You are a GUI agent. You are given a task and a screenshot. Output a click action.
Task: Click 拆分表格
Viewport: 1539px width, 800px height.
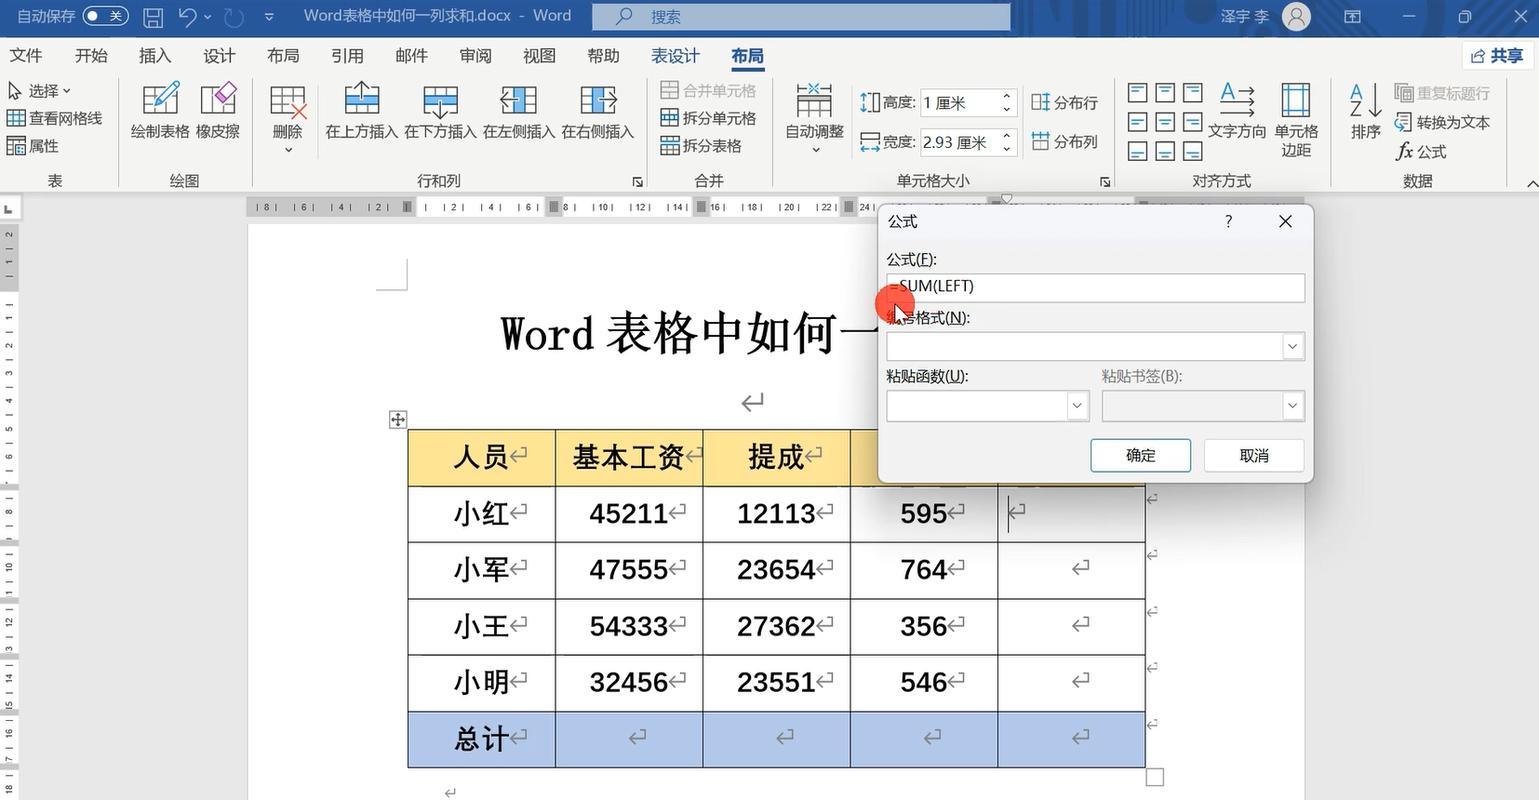click(x=701, y=146)
